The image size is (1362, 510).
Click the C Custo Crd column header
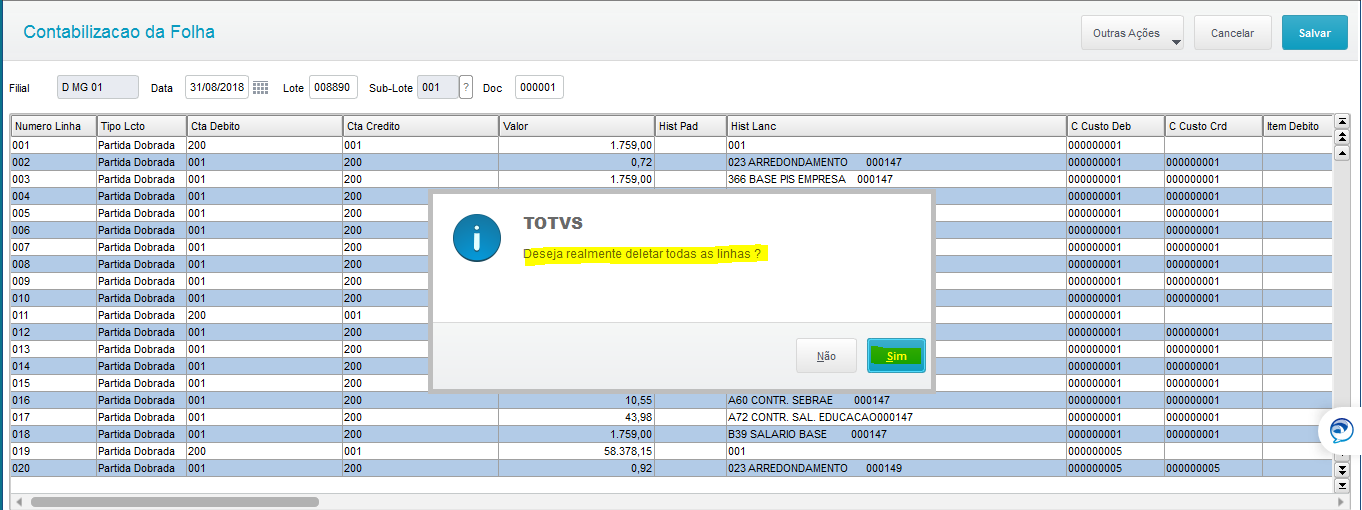point(1213,126)
